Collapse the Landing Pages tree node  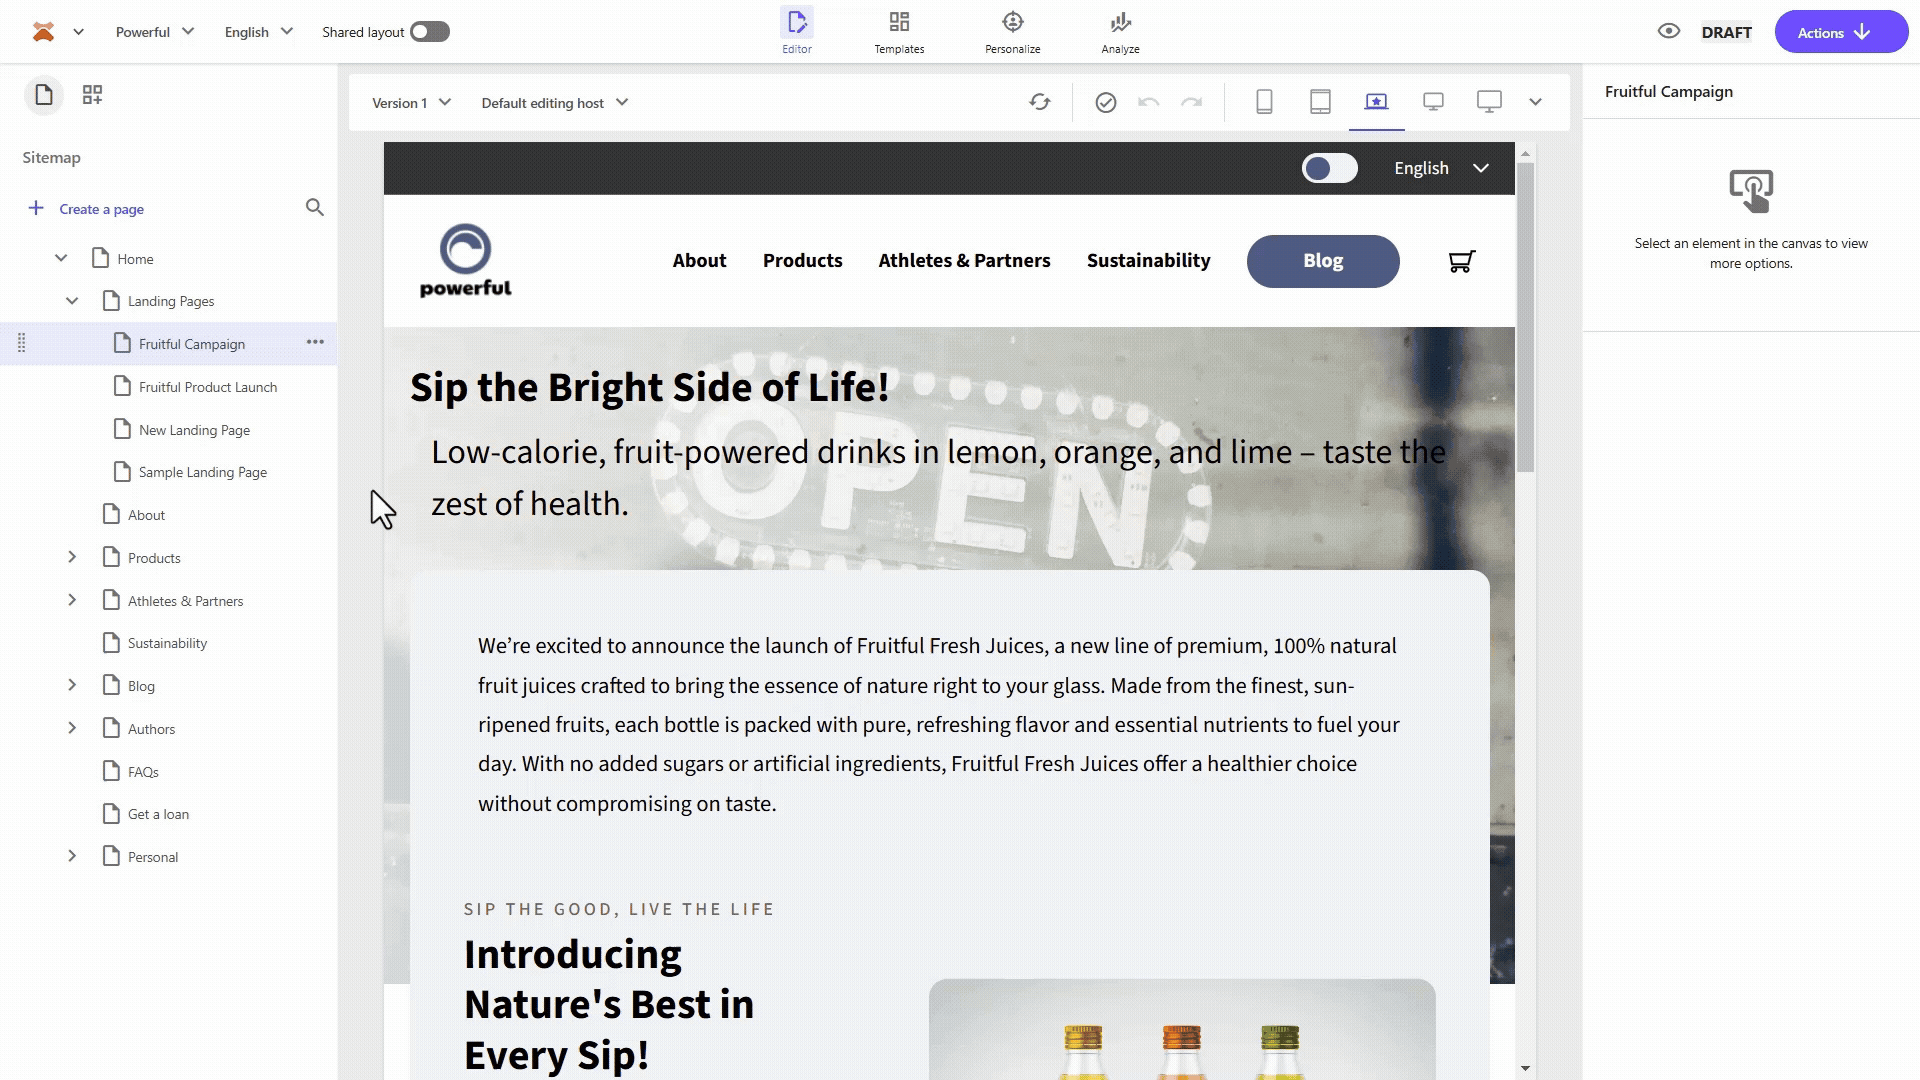coord(72,301)
